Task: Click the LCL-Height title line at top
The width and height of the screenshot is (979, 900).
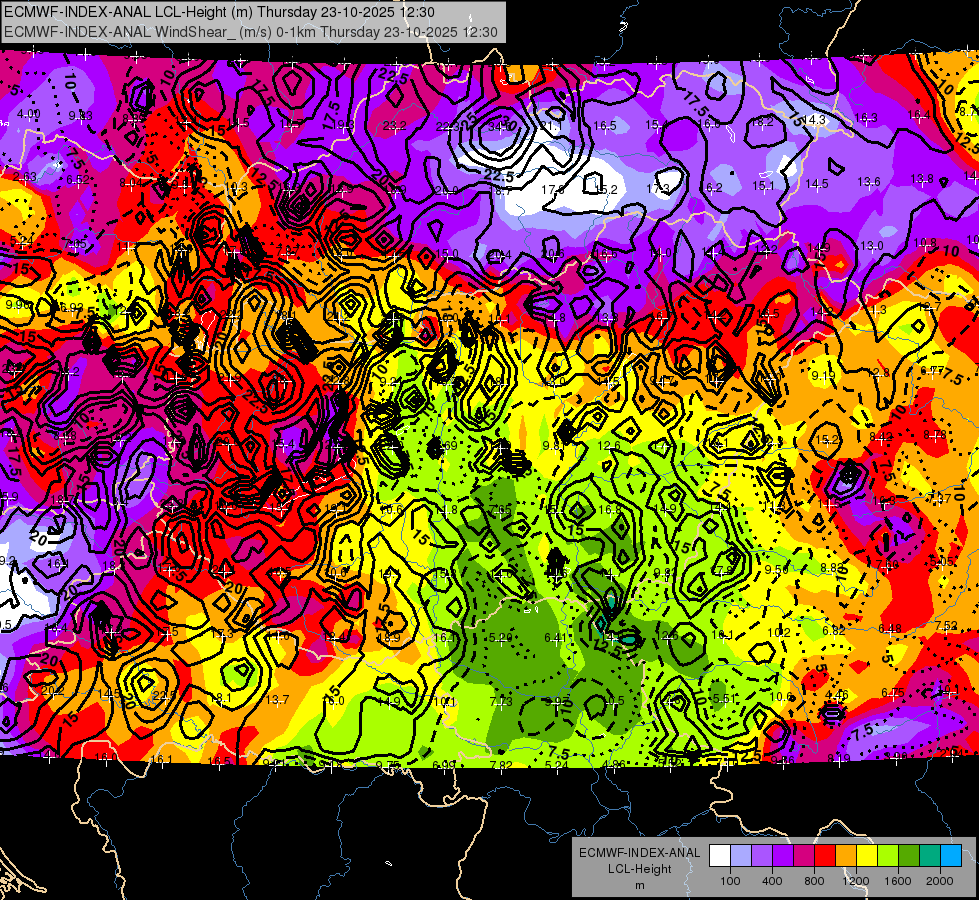Action: pyautogui.click(x=220, y=12)
